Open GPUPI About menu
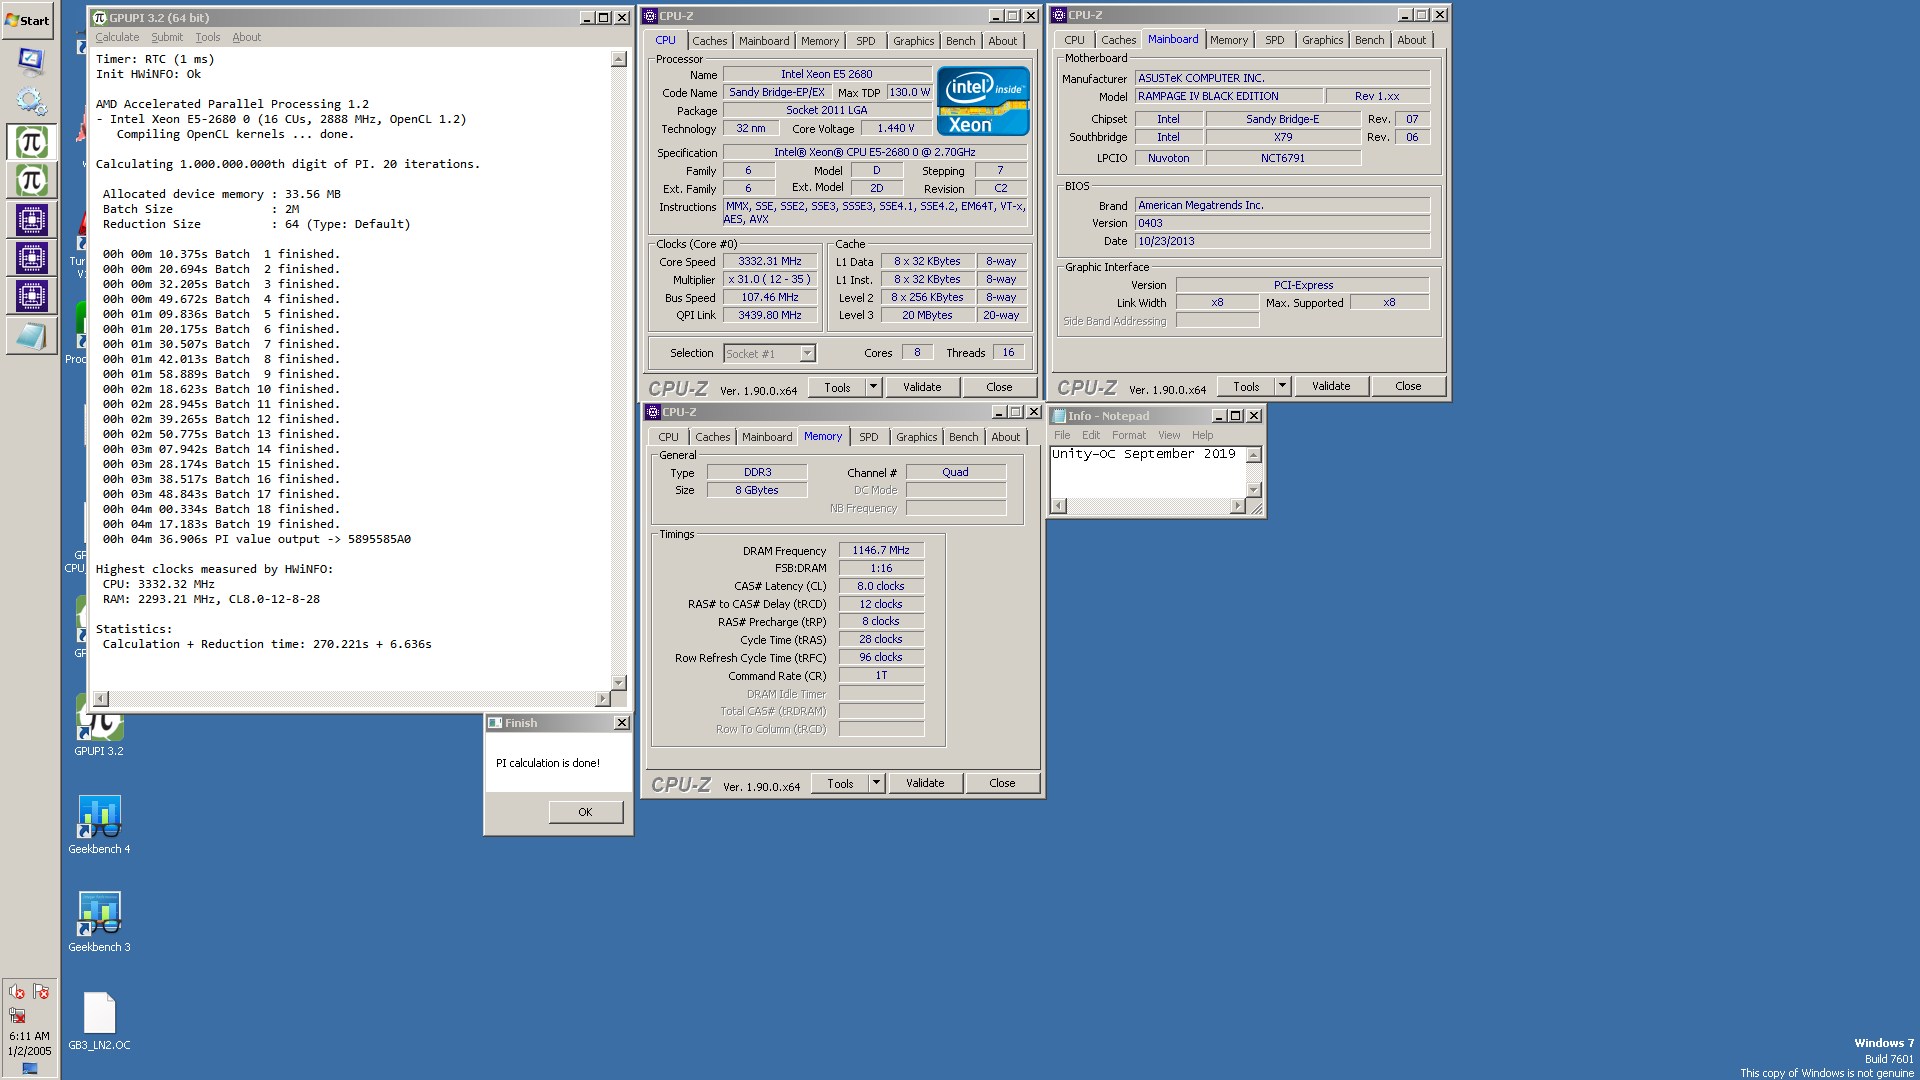 click(x=246, y=37)
